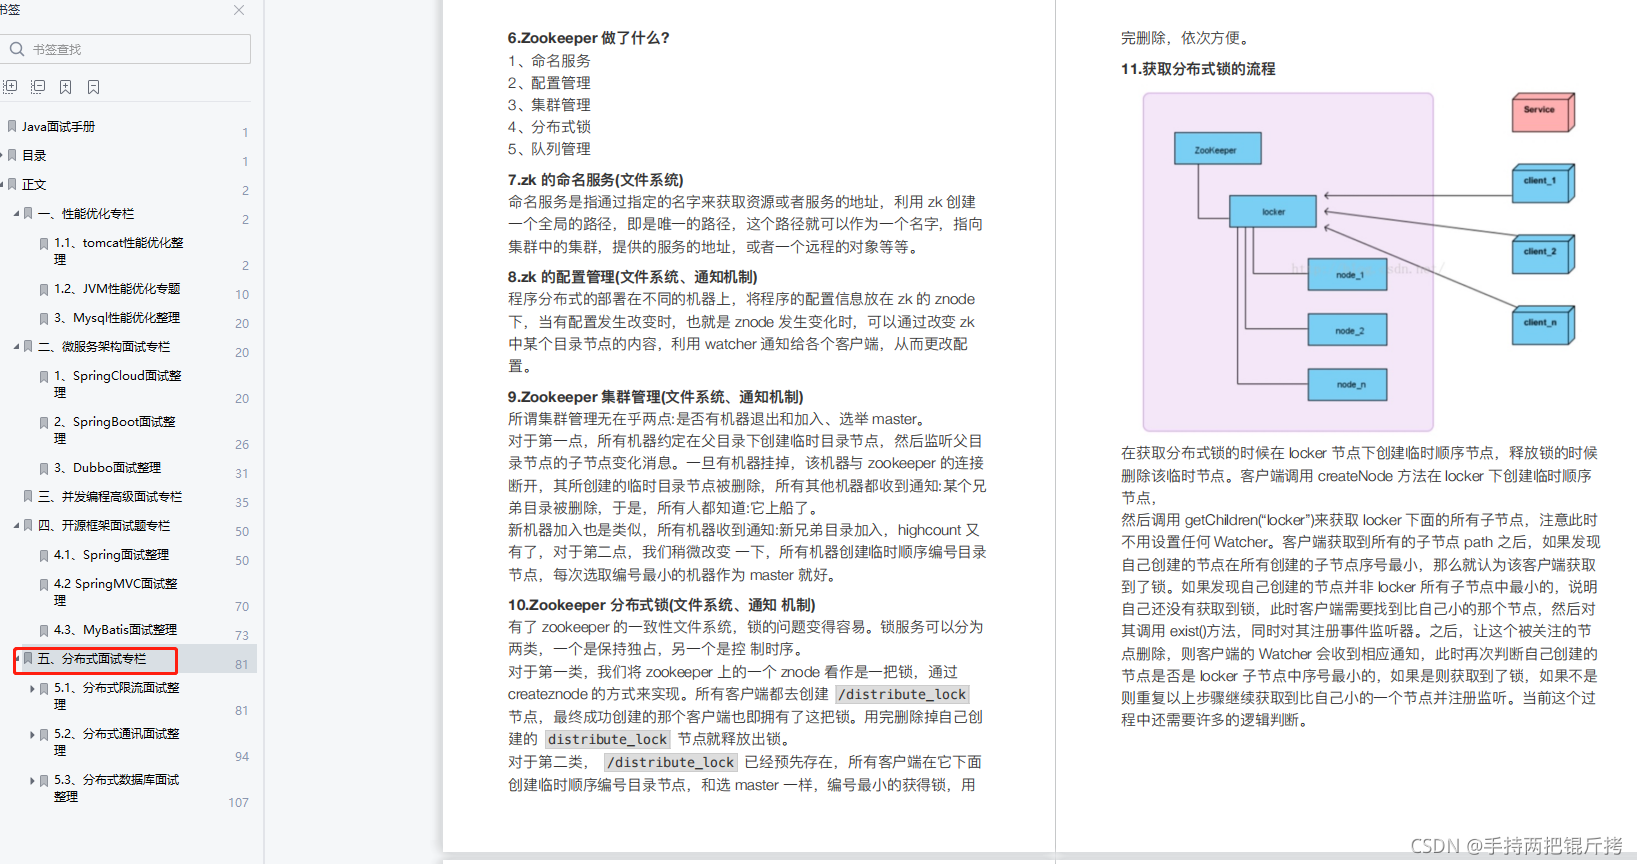The image size is (1637, 864).
Task: Select the 五、分布式面试专栏 bookmark
Action: pos(92,659)
